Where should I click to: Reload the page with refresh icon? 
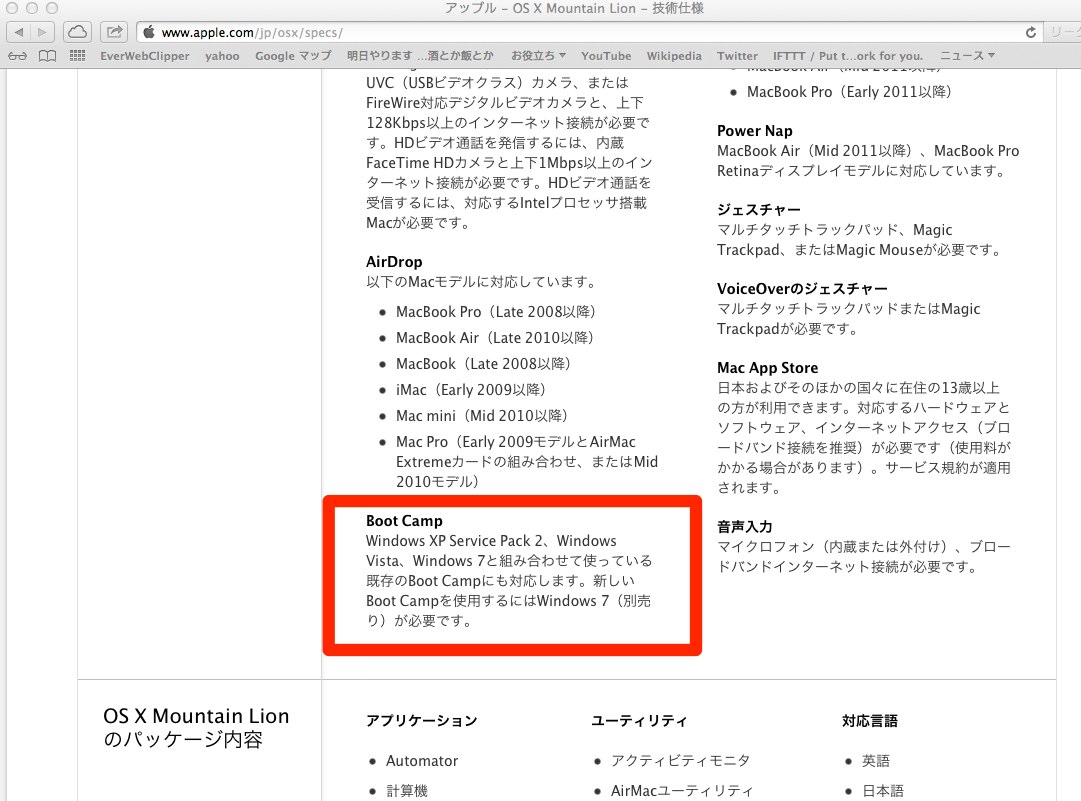[x=1031, y=32]
